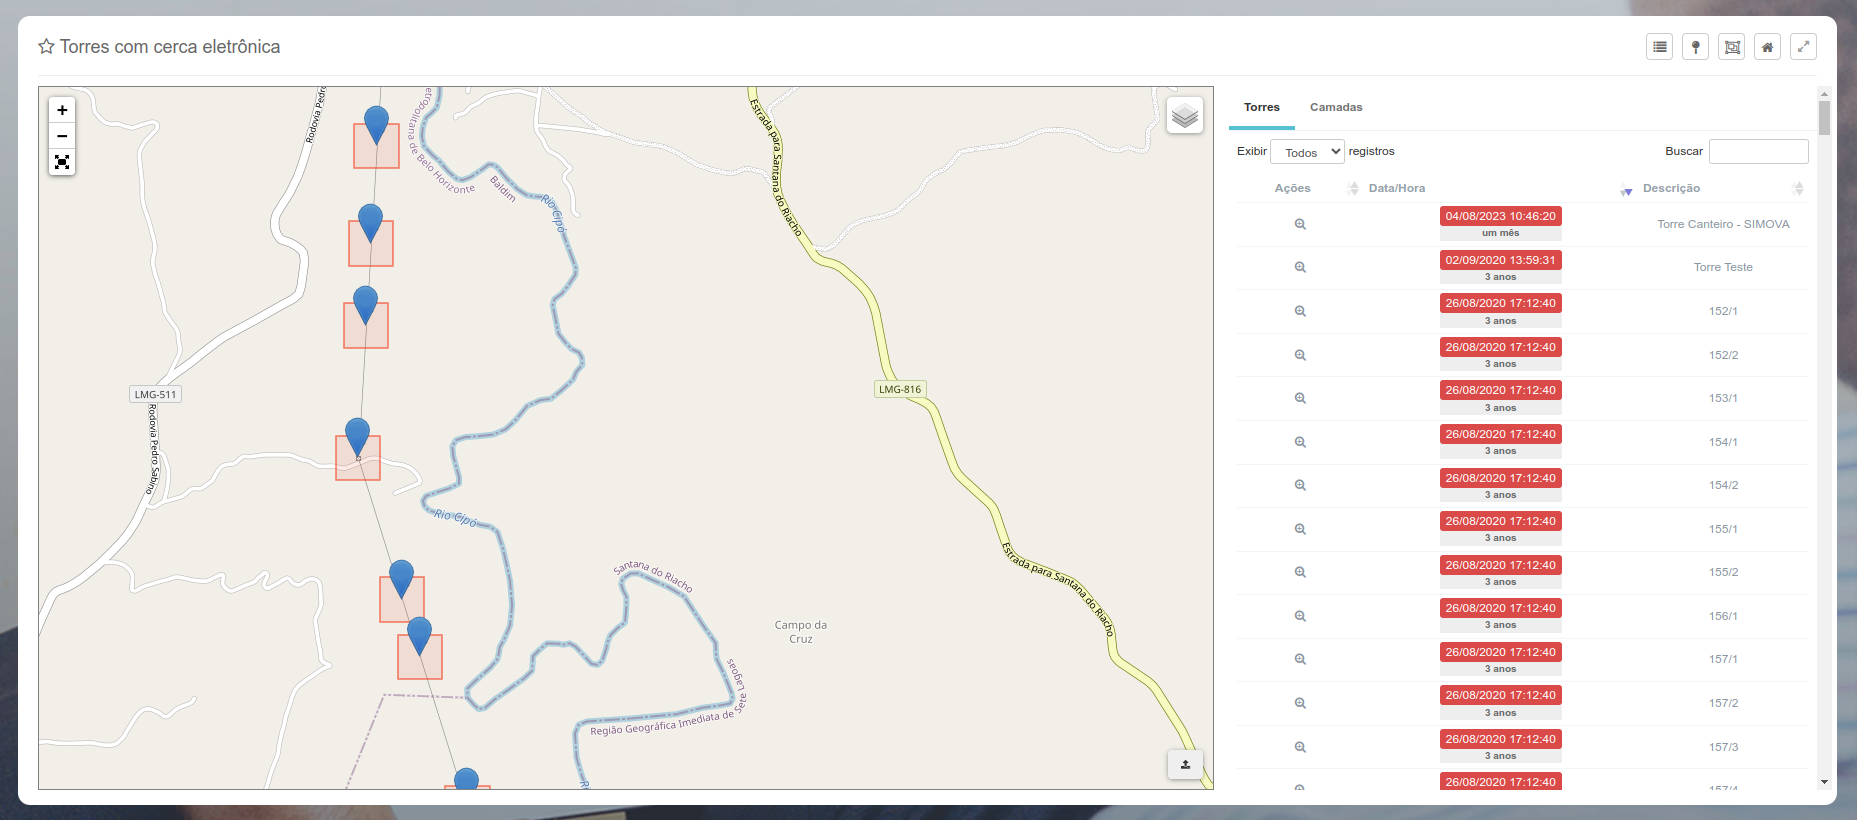The height and width of the screenshot is (820, 1857).
Task: Sort table by Descrição column
Action: pyautogui.click(x=1671, y=188)
